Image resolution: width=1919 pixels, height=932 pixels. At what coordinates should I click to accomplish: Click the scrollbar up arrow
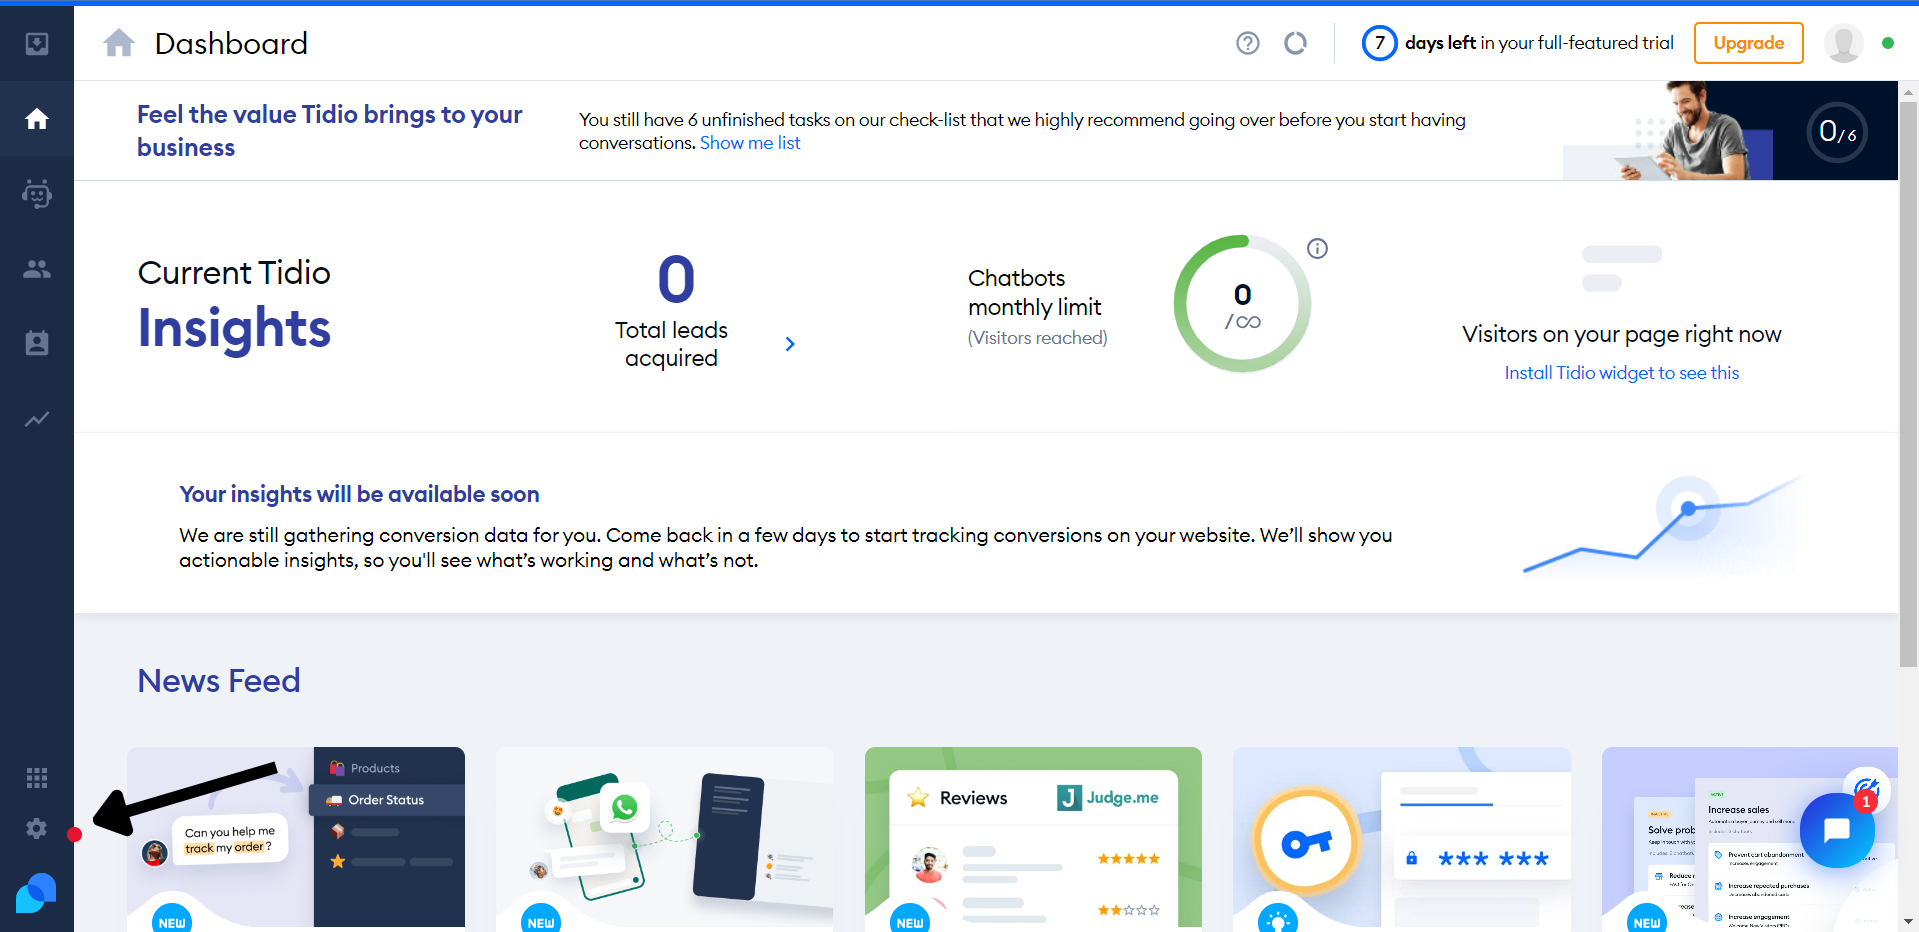pyautogui.click(x=1908, y=92)
